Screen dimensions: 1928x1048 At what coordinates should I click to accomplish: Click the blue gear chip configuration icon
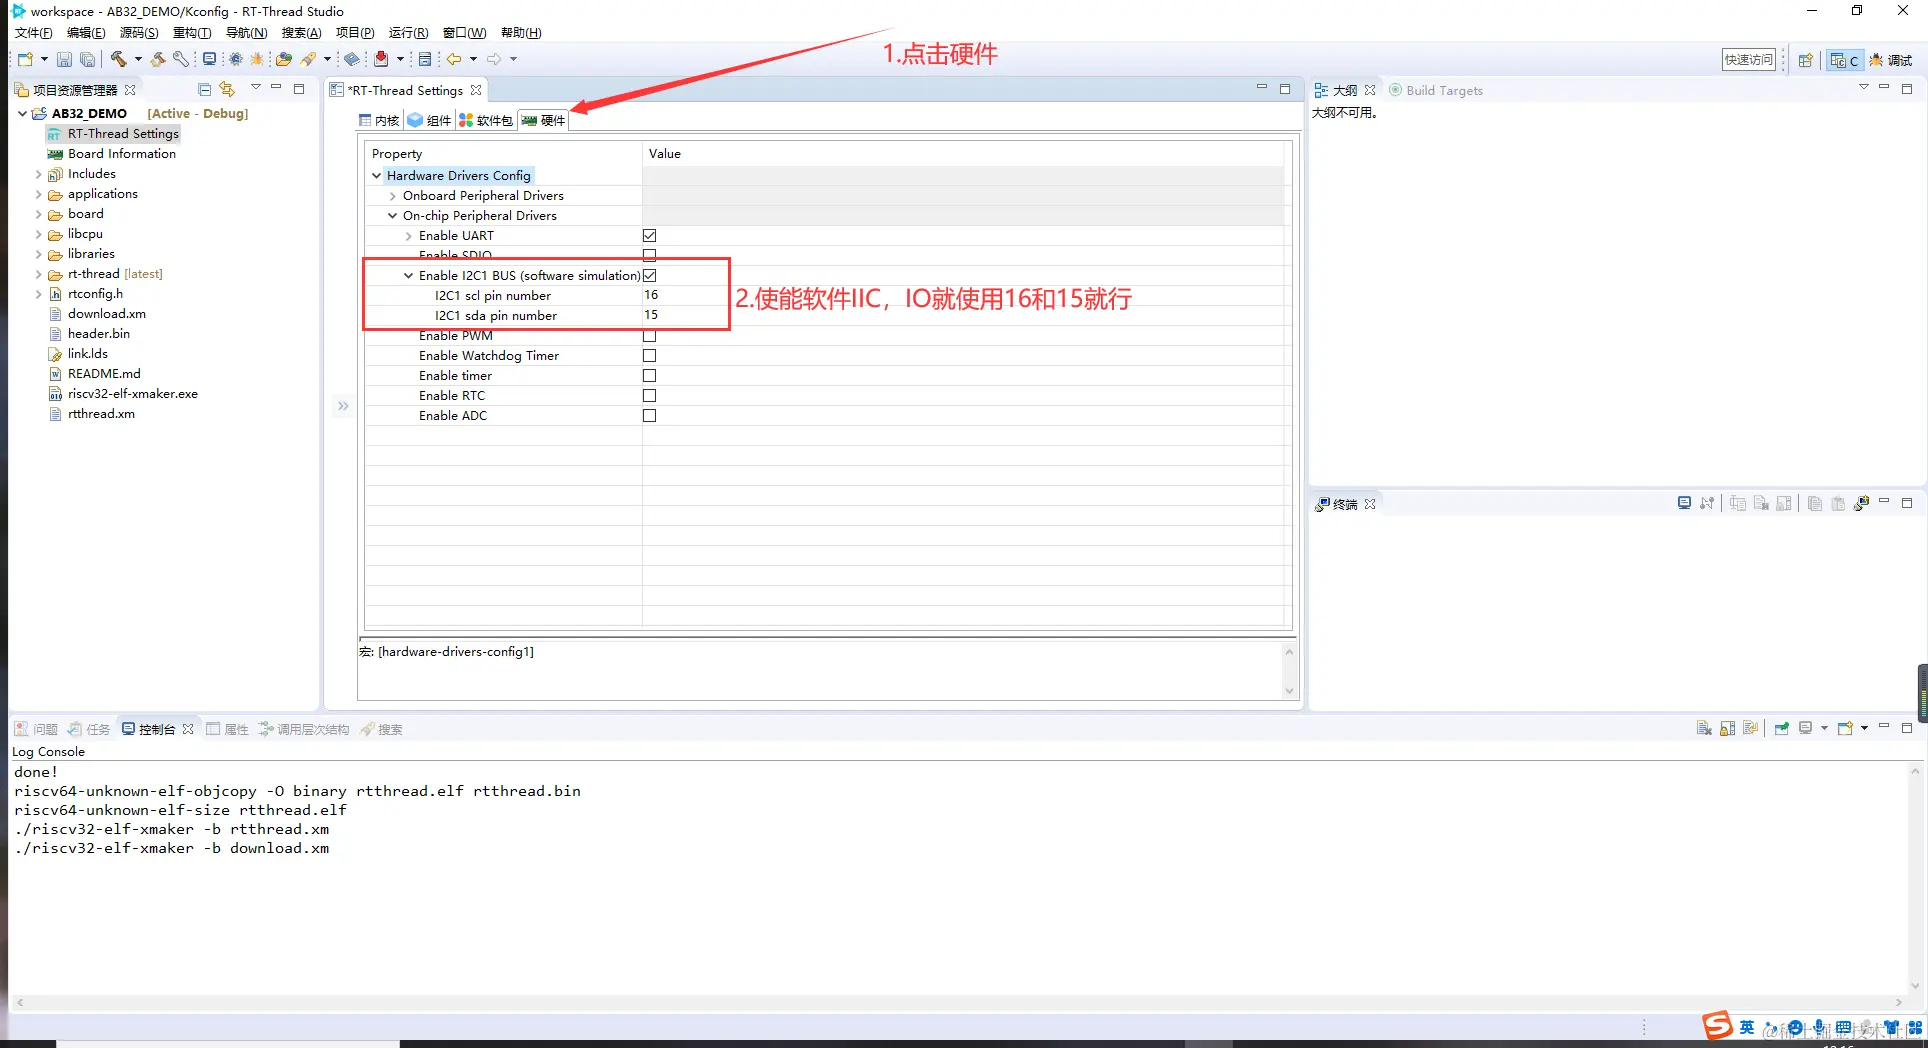pos(236,59)
